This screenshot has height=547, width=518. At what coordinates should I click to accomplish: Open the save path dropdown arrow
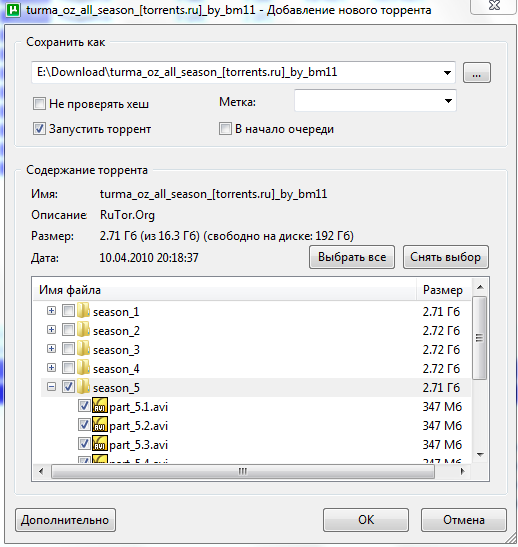(x=447, y=73)
